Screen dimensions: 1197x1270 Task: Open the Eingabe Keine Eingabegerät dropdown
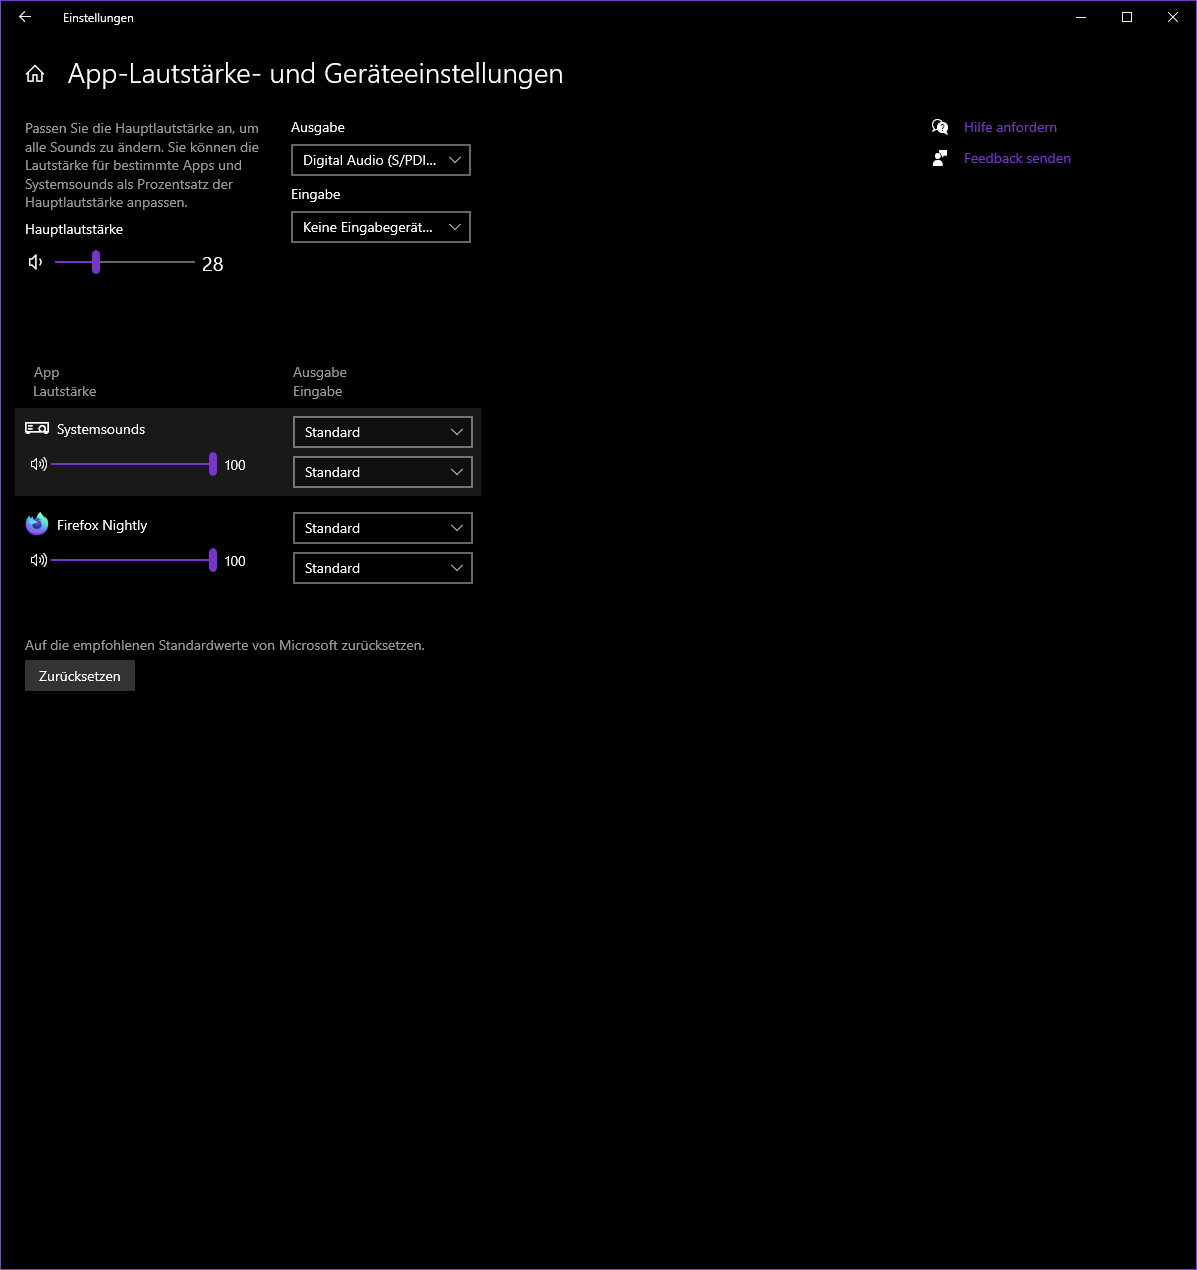(381, 227)
